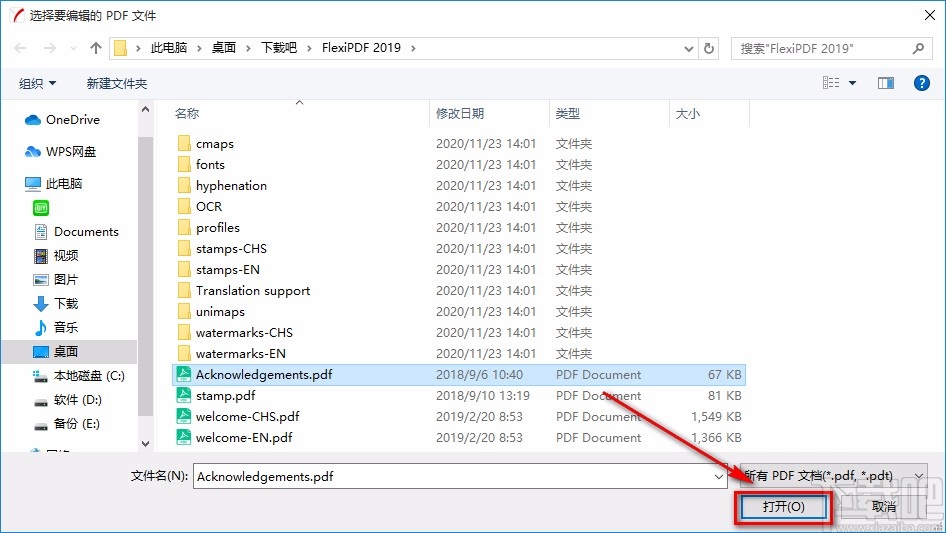Select Acknowledgements.pdf file
The image size is (946, 533).
tap(459, 375)
